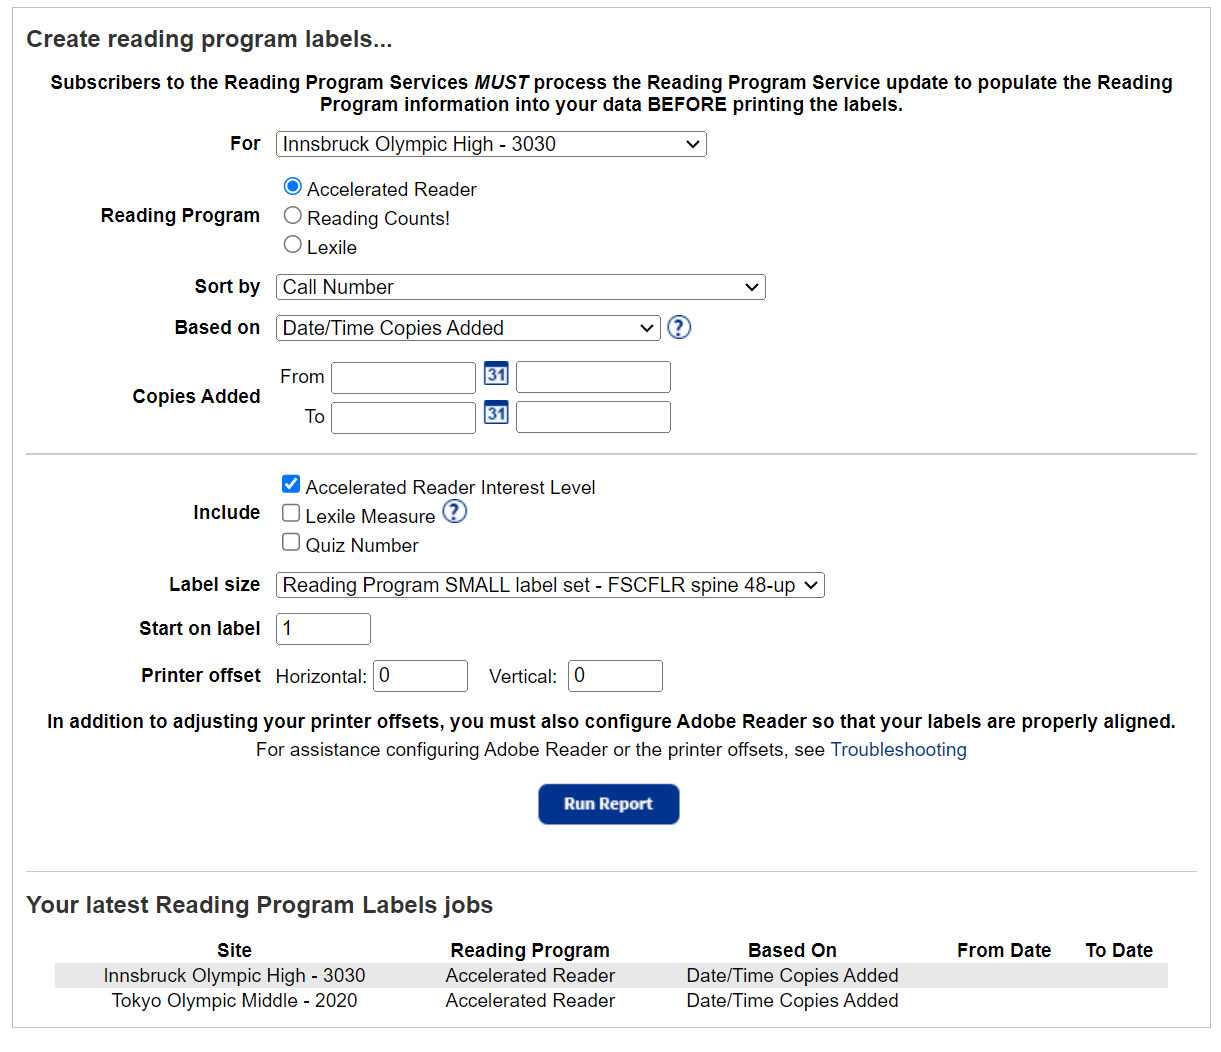Open the Troubleshooting link
Screen dimensions: 1221x1052
tap(898, 749)
